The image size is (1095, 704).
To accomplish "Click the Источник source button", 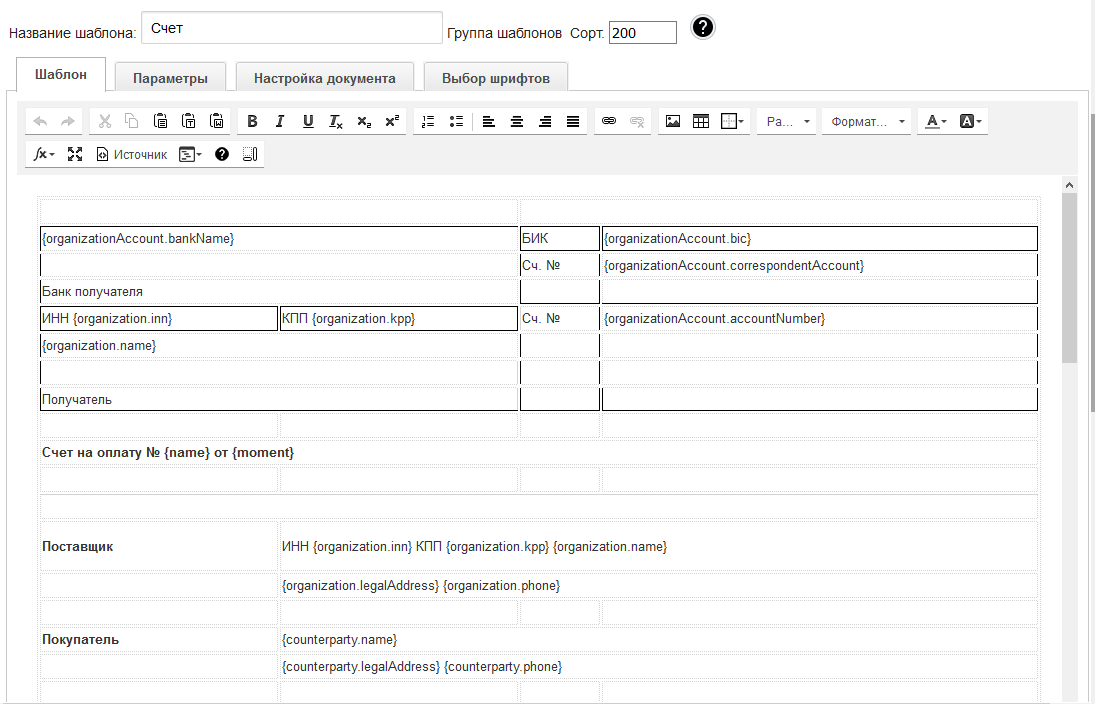I will pyautogui.click(x=131, y=154).
